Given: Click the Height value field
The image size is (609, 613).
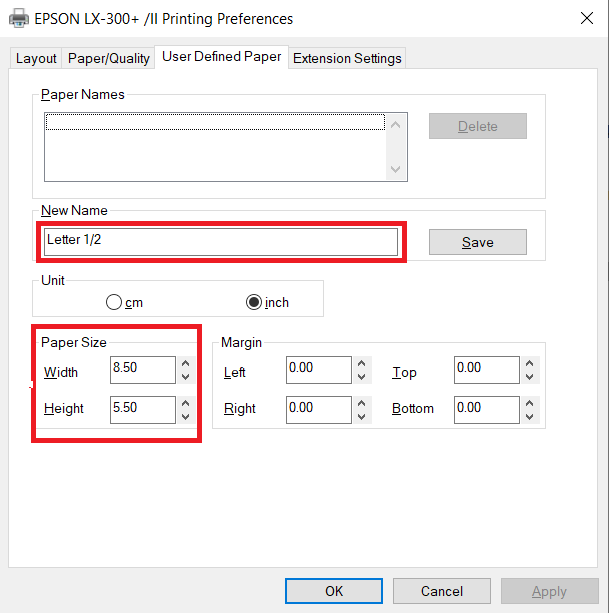Looking at the screenshot, I should 143,410.
